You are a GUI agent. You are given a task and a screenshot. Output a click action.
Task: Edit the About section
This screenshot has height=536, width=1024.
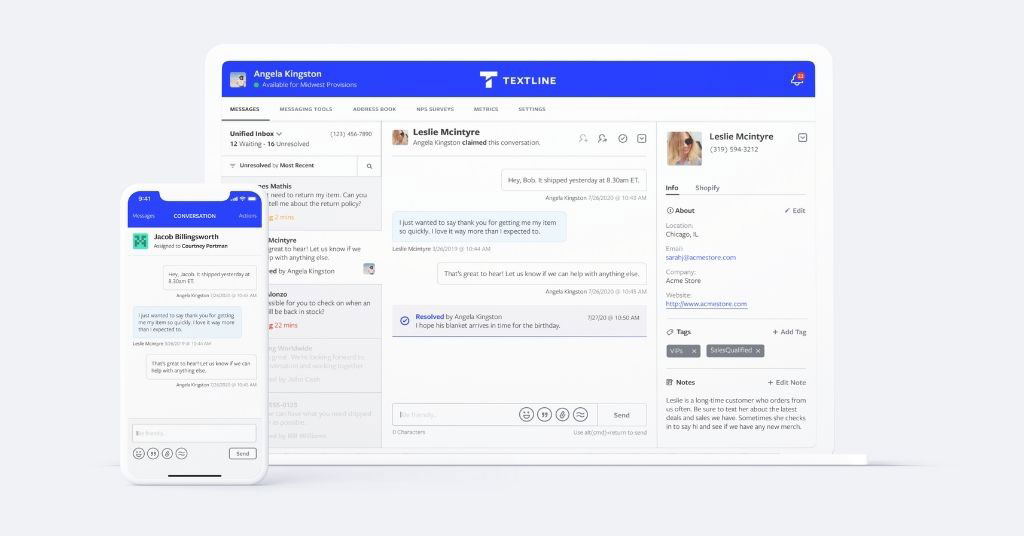point(795,211)
